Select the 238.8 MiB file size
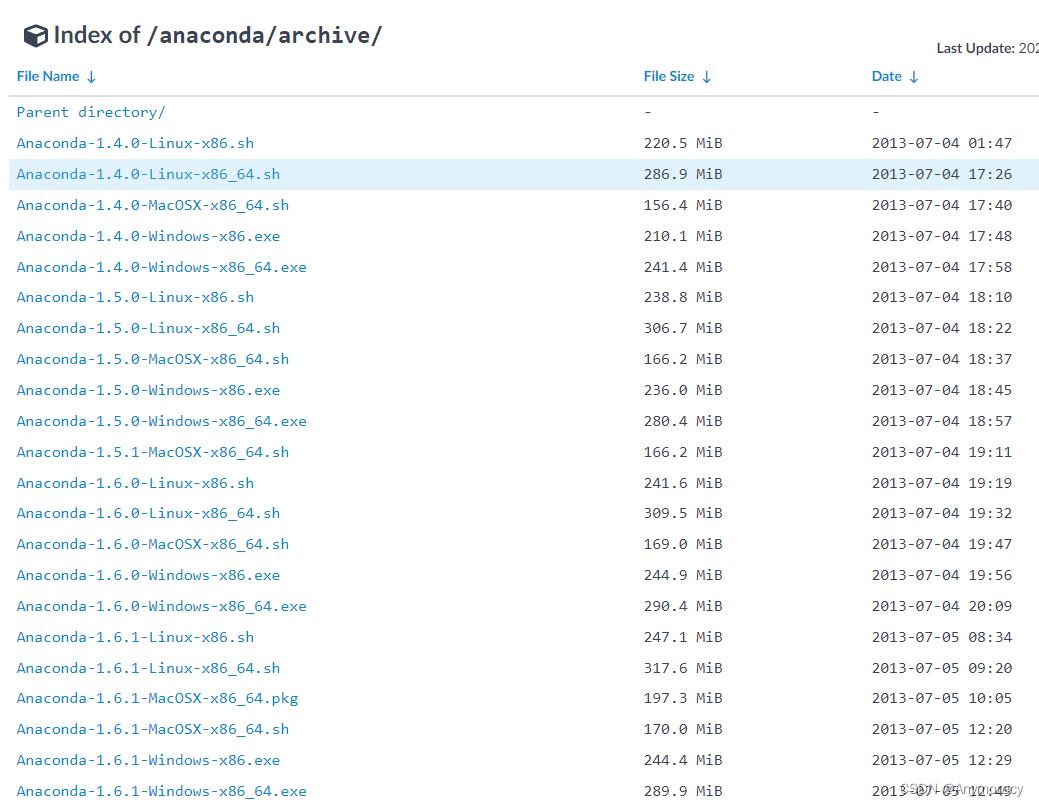The width and height of the screenshot is (1039, 806). click(x=683, y=297)
